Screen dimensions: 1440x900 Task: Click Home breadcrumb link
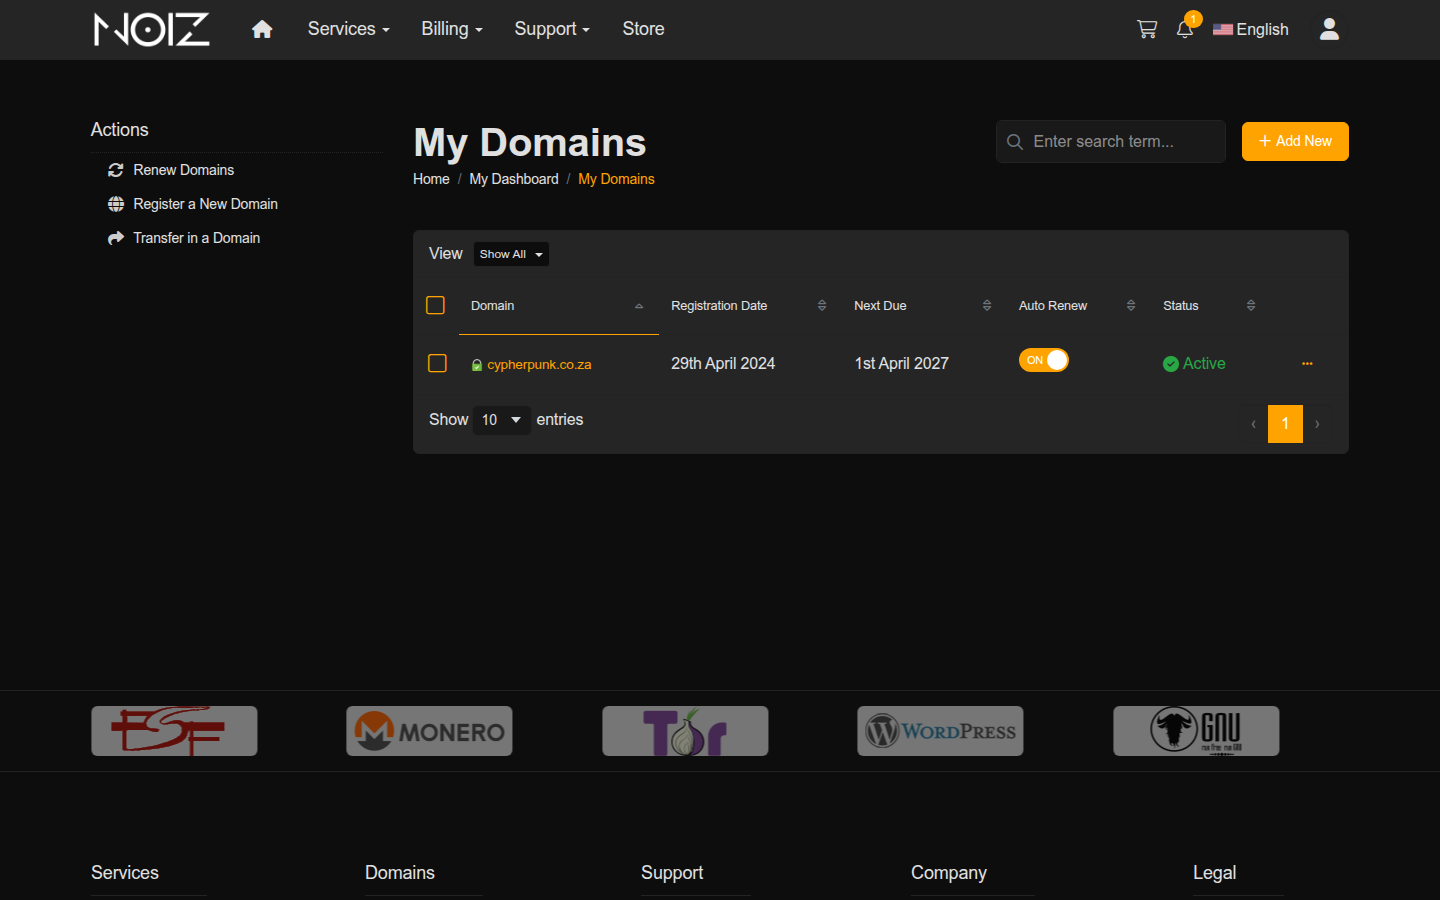point(431,179)
